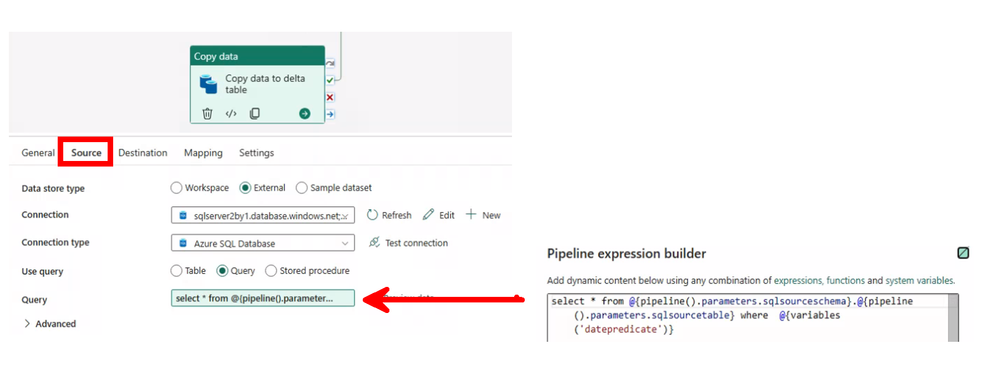Click the green arrow circle on Copy data
Screen dimensions: 999x373
click(305, 113)
